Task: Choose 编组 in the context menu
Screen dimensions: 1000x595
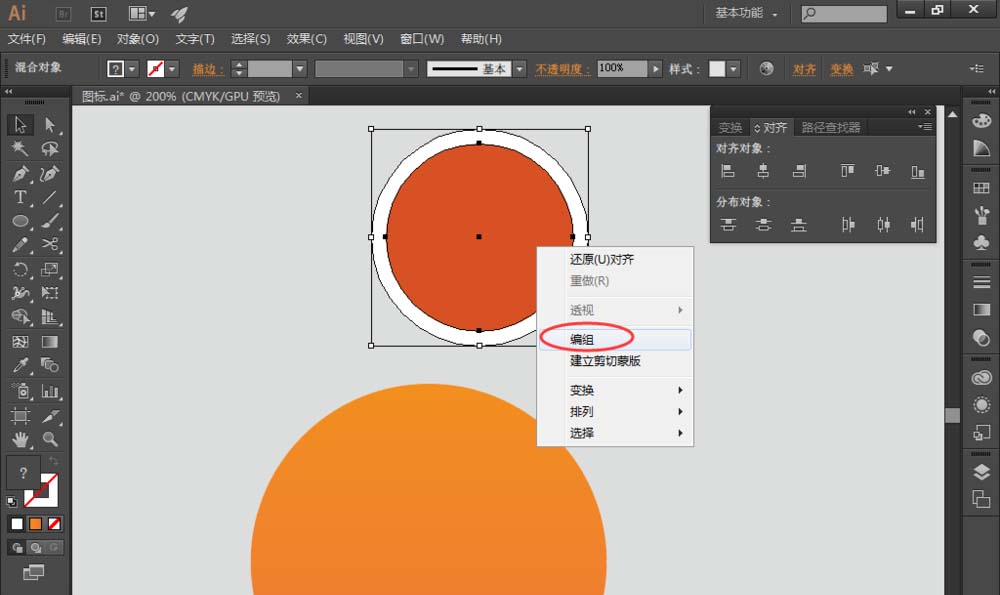Action: tap(615, 339)
